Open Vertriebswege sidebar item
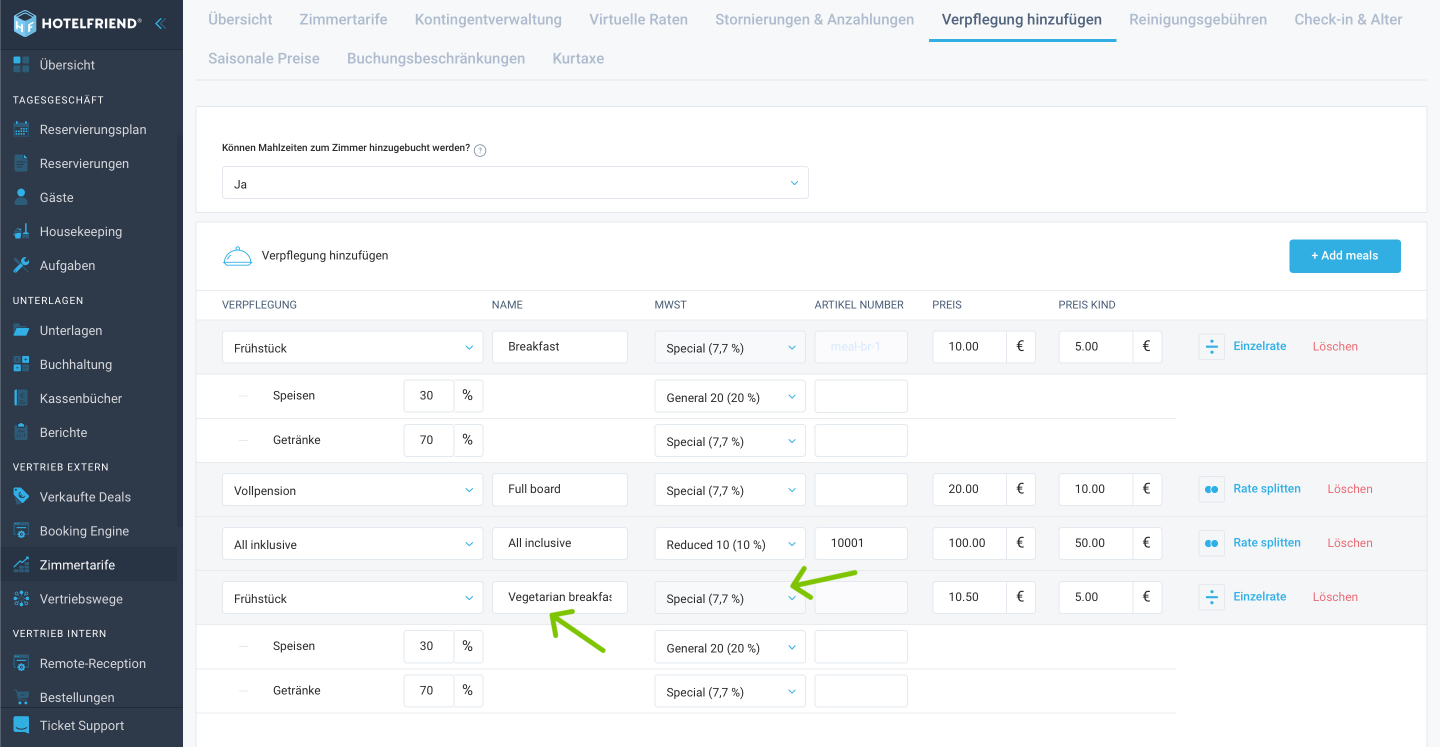 pyautogui.click(x=81, y=599)
